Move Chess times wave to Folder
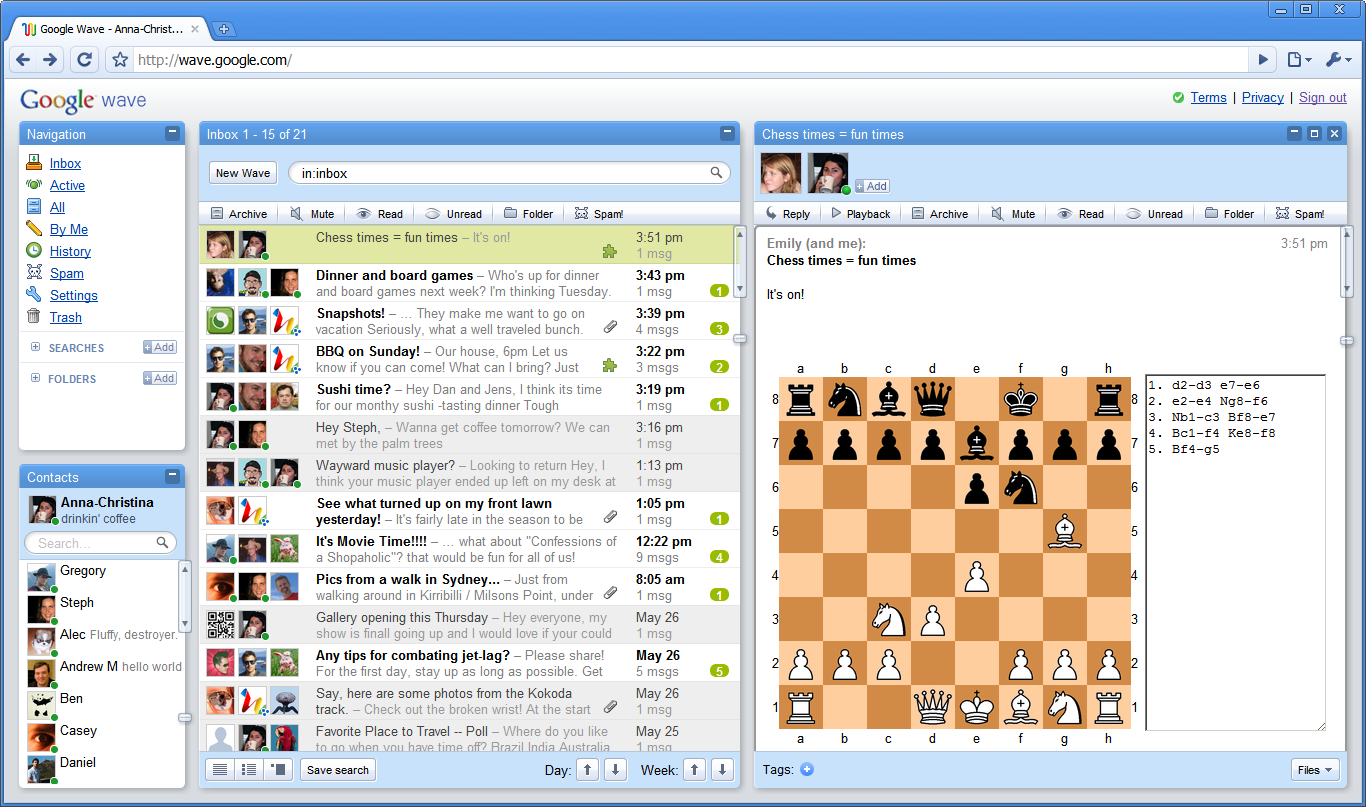 pyautogui.click(x=1229, y=214)
